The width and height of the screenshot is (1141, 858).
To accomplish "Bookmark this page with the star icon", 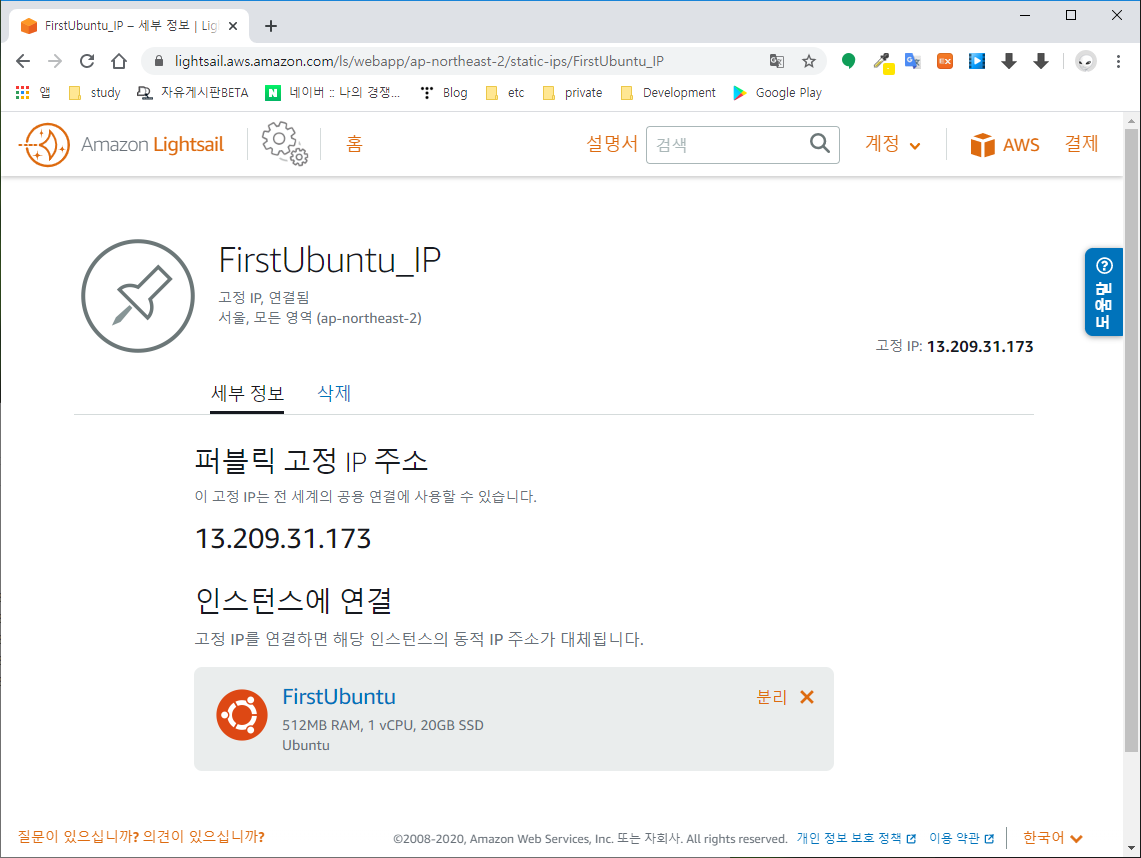I will click(x=808, y=61).
